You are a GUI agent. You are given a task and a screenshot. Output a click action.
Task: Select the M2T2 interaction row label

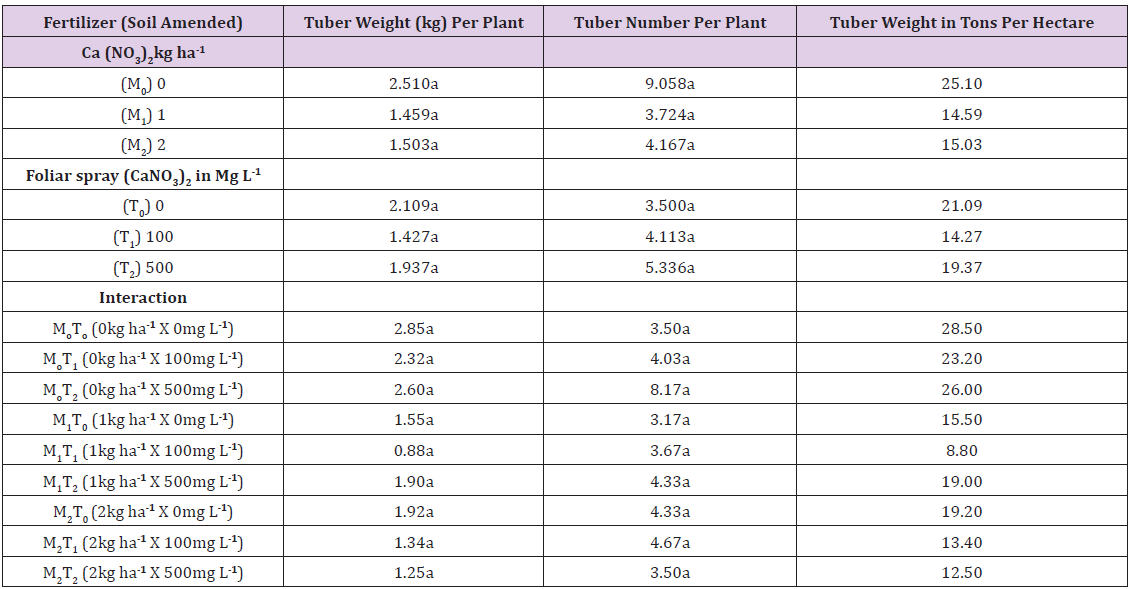(143, 574)
